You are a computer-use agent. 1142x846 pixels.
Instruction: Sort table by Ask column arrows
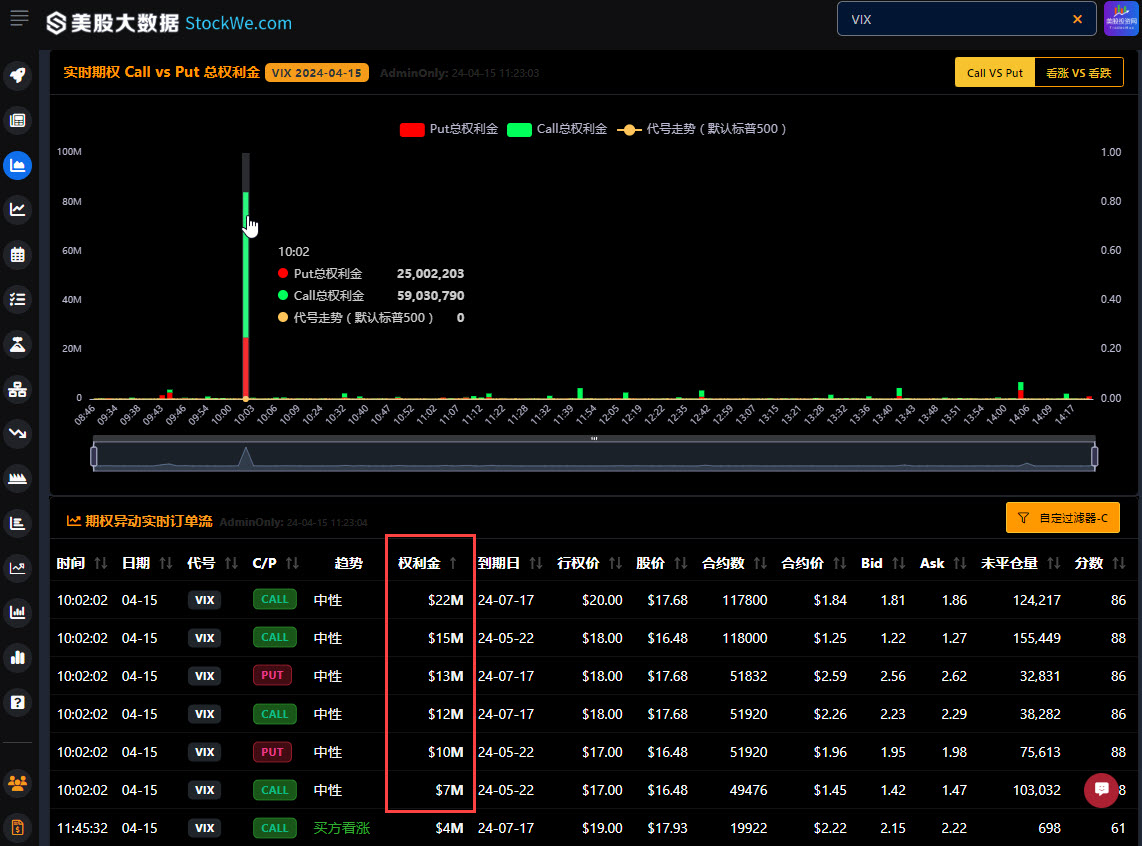pyautogui.click(x=960, y=563)
